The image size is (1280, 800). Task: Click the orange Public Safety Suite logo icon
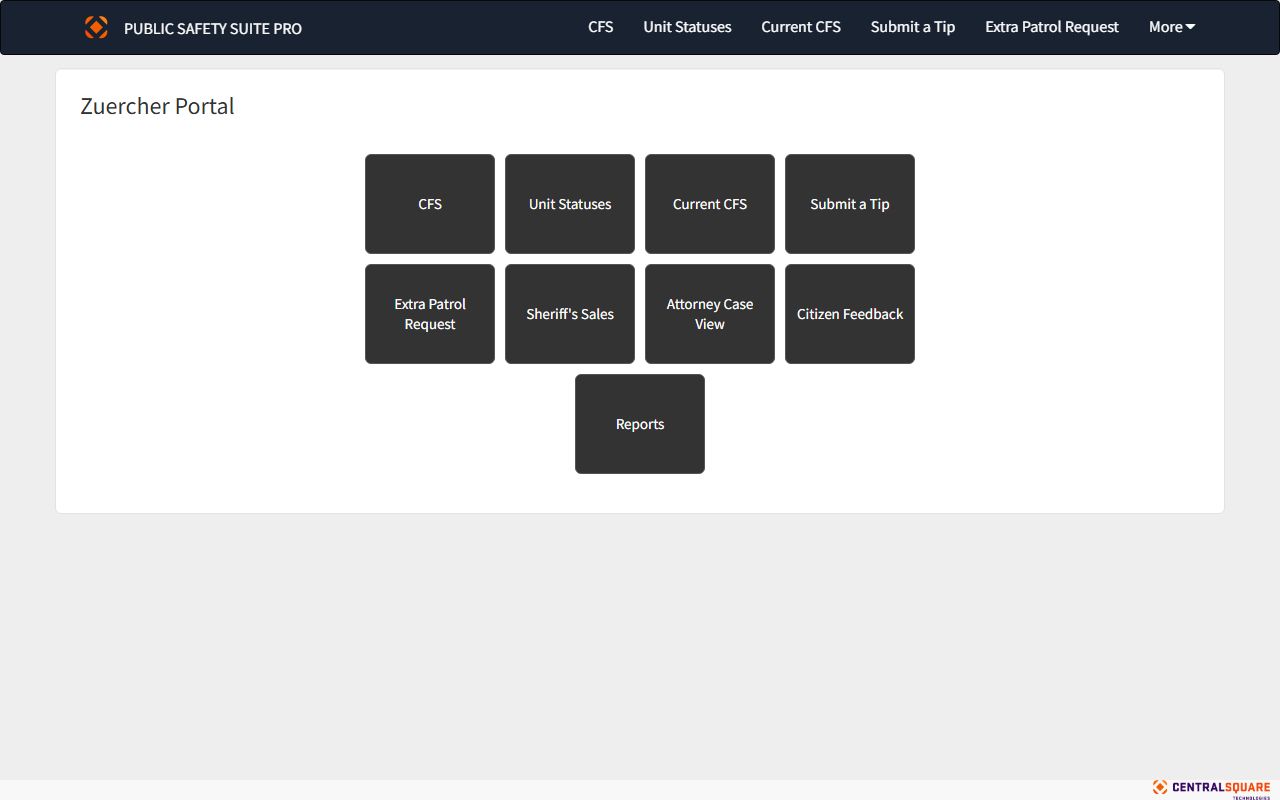point(96,27)
